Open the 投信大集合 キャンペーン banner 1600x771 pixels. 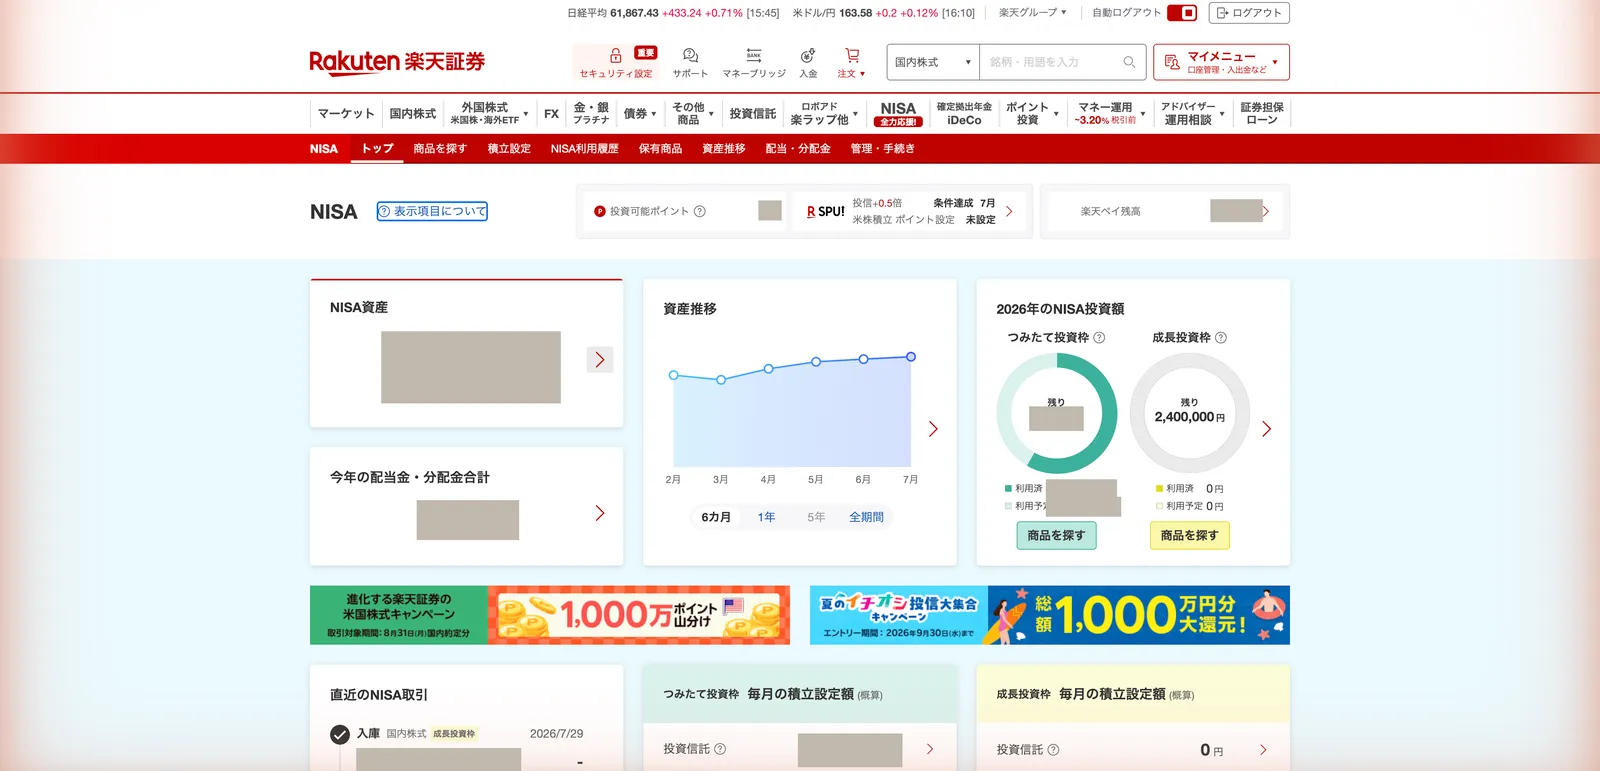point(1050,615)
